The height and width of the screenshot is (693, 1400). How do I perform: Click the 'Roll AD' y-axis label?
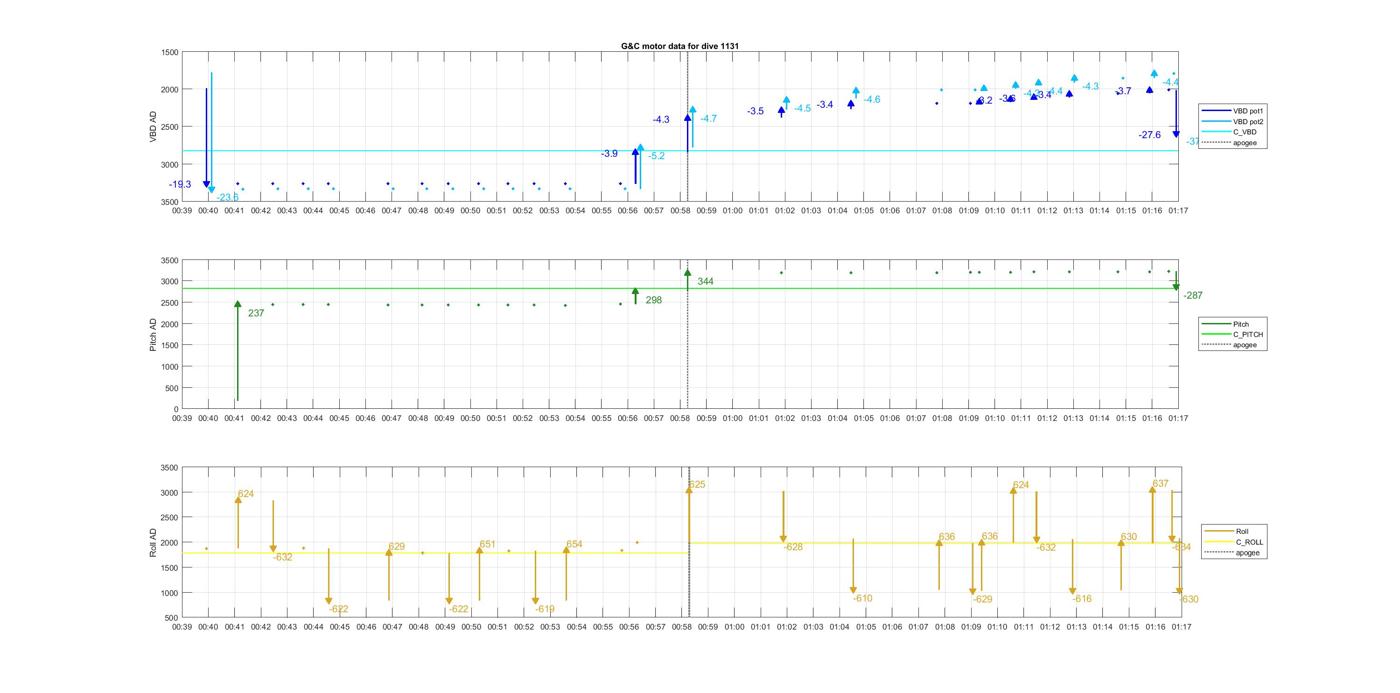[x=153, y=543]
